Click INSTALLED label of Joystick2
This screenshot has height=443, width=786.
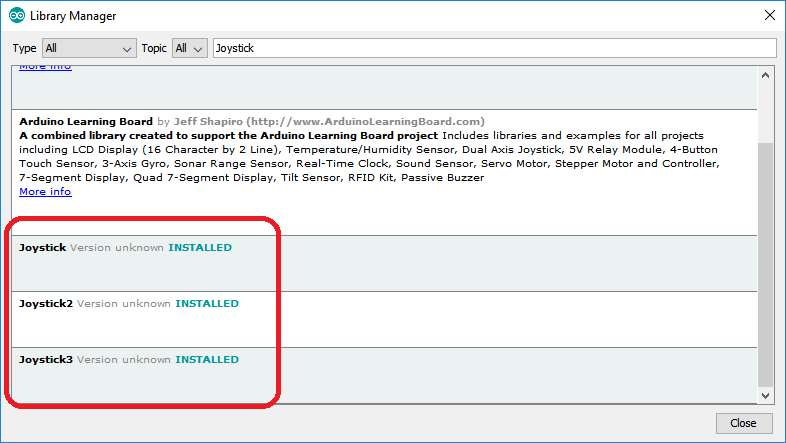pyautogui.click(x=207, y=304)
